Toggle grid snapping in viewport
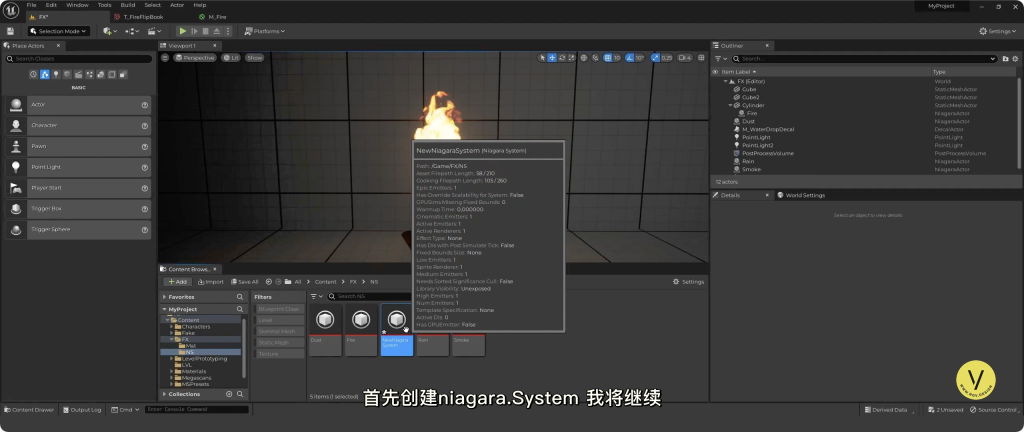 (x=608, y=57)
